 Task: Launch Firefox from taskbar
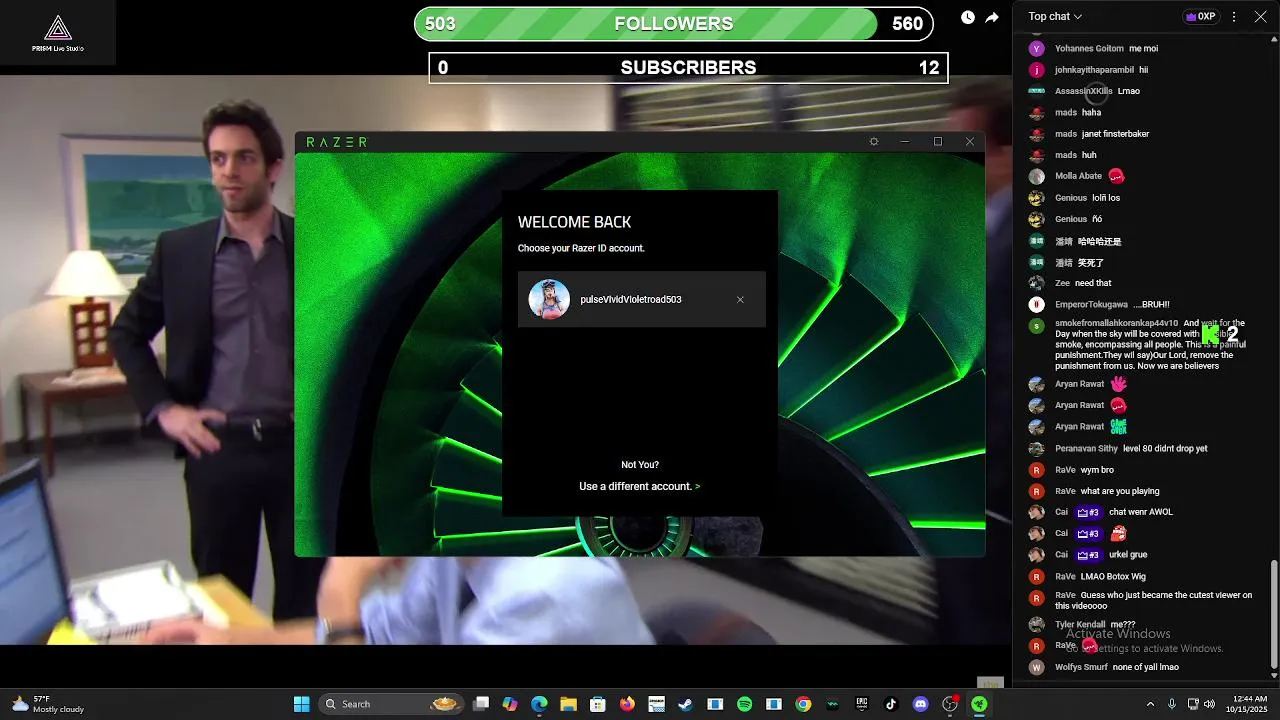point(627,704)
